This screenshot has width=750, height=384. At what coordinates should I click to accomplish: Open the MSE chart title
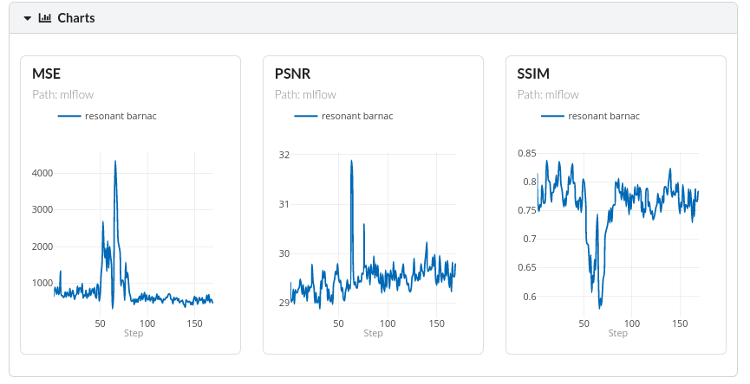pos(46,74)
